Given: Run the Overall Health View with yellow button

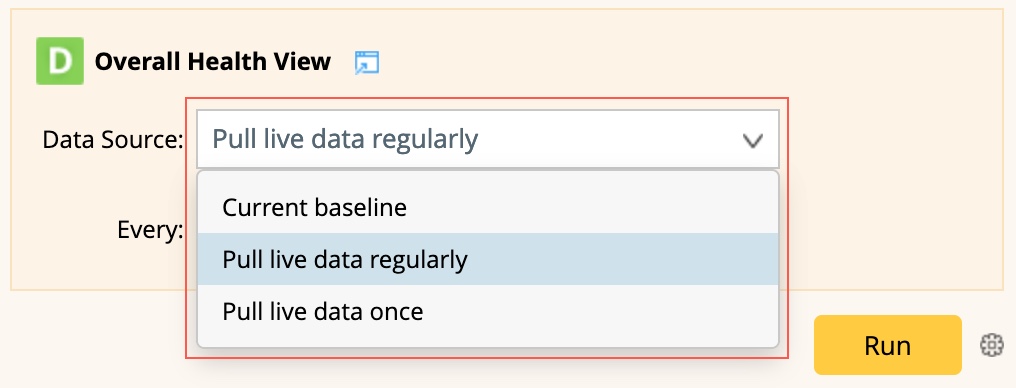Looking at the screenshot, I should (888, 345).
